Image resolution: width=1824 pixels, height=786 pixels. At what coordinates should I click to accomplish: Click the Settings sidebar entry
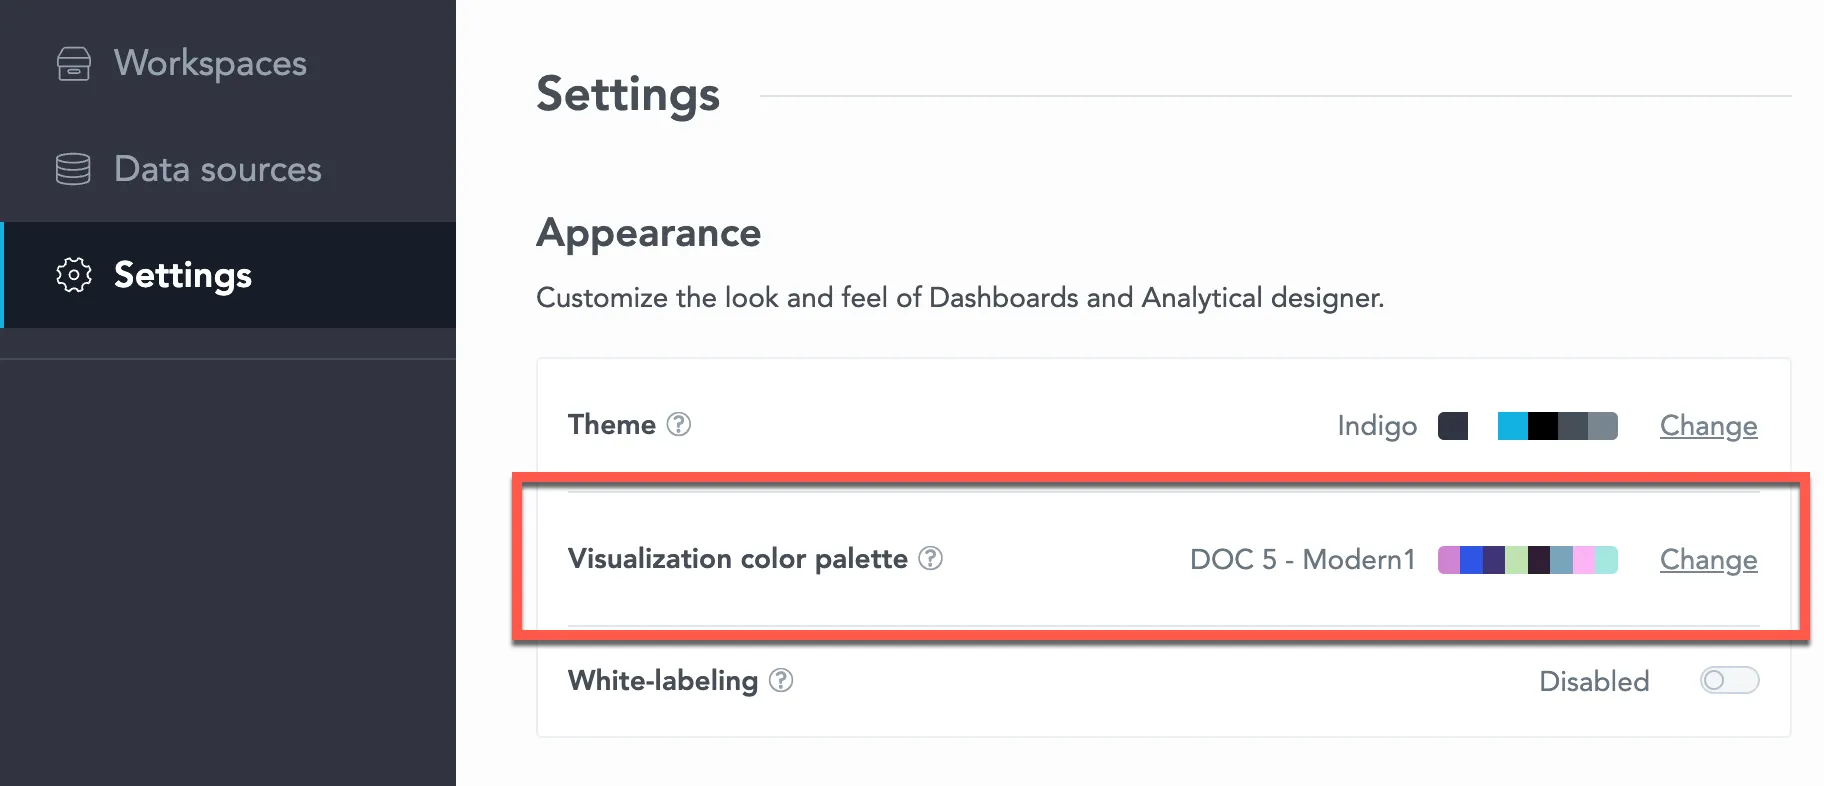pyautogui.click(x=182, y=276)
